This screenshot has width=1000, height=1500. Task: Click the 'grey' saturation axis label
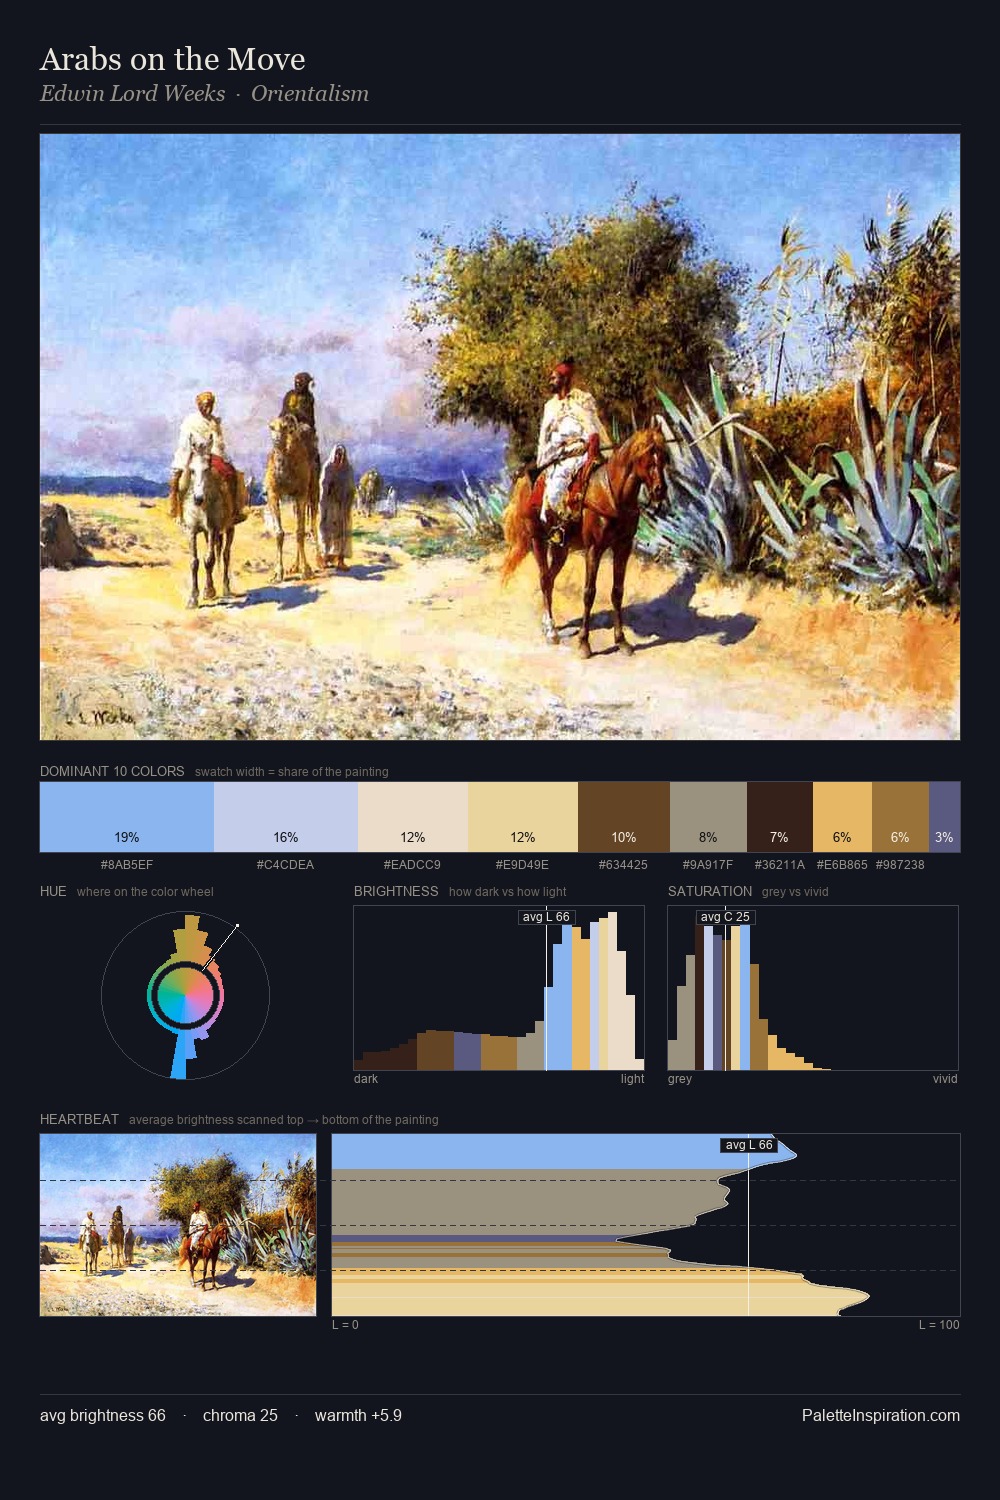[x=680, y=1078]
